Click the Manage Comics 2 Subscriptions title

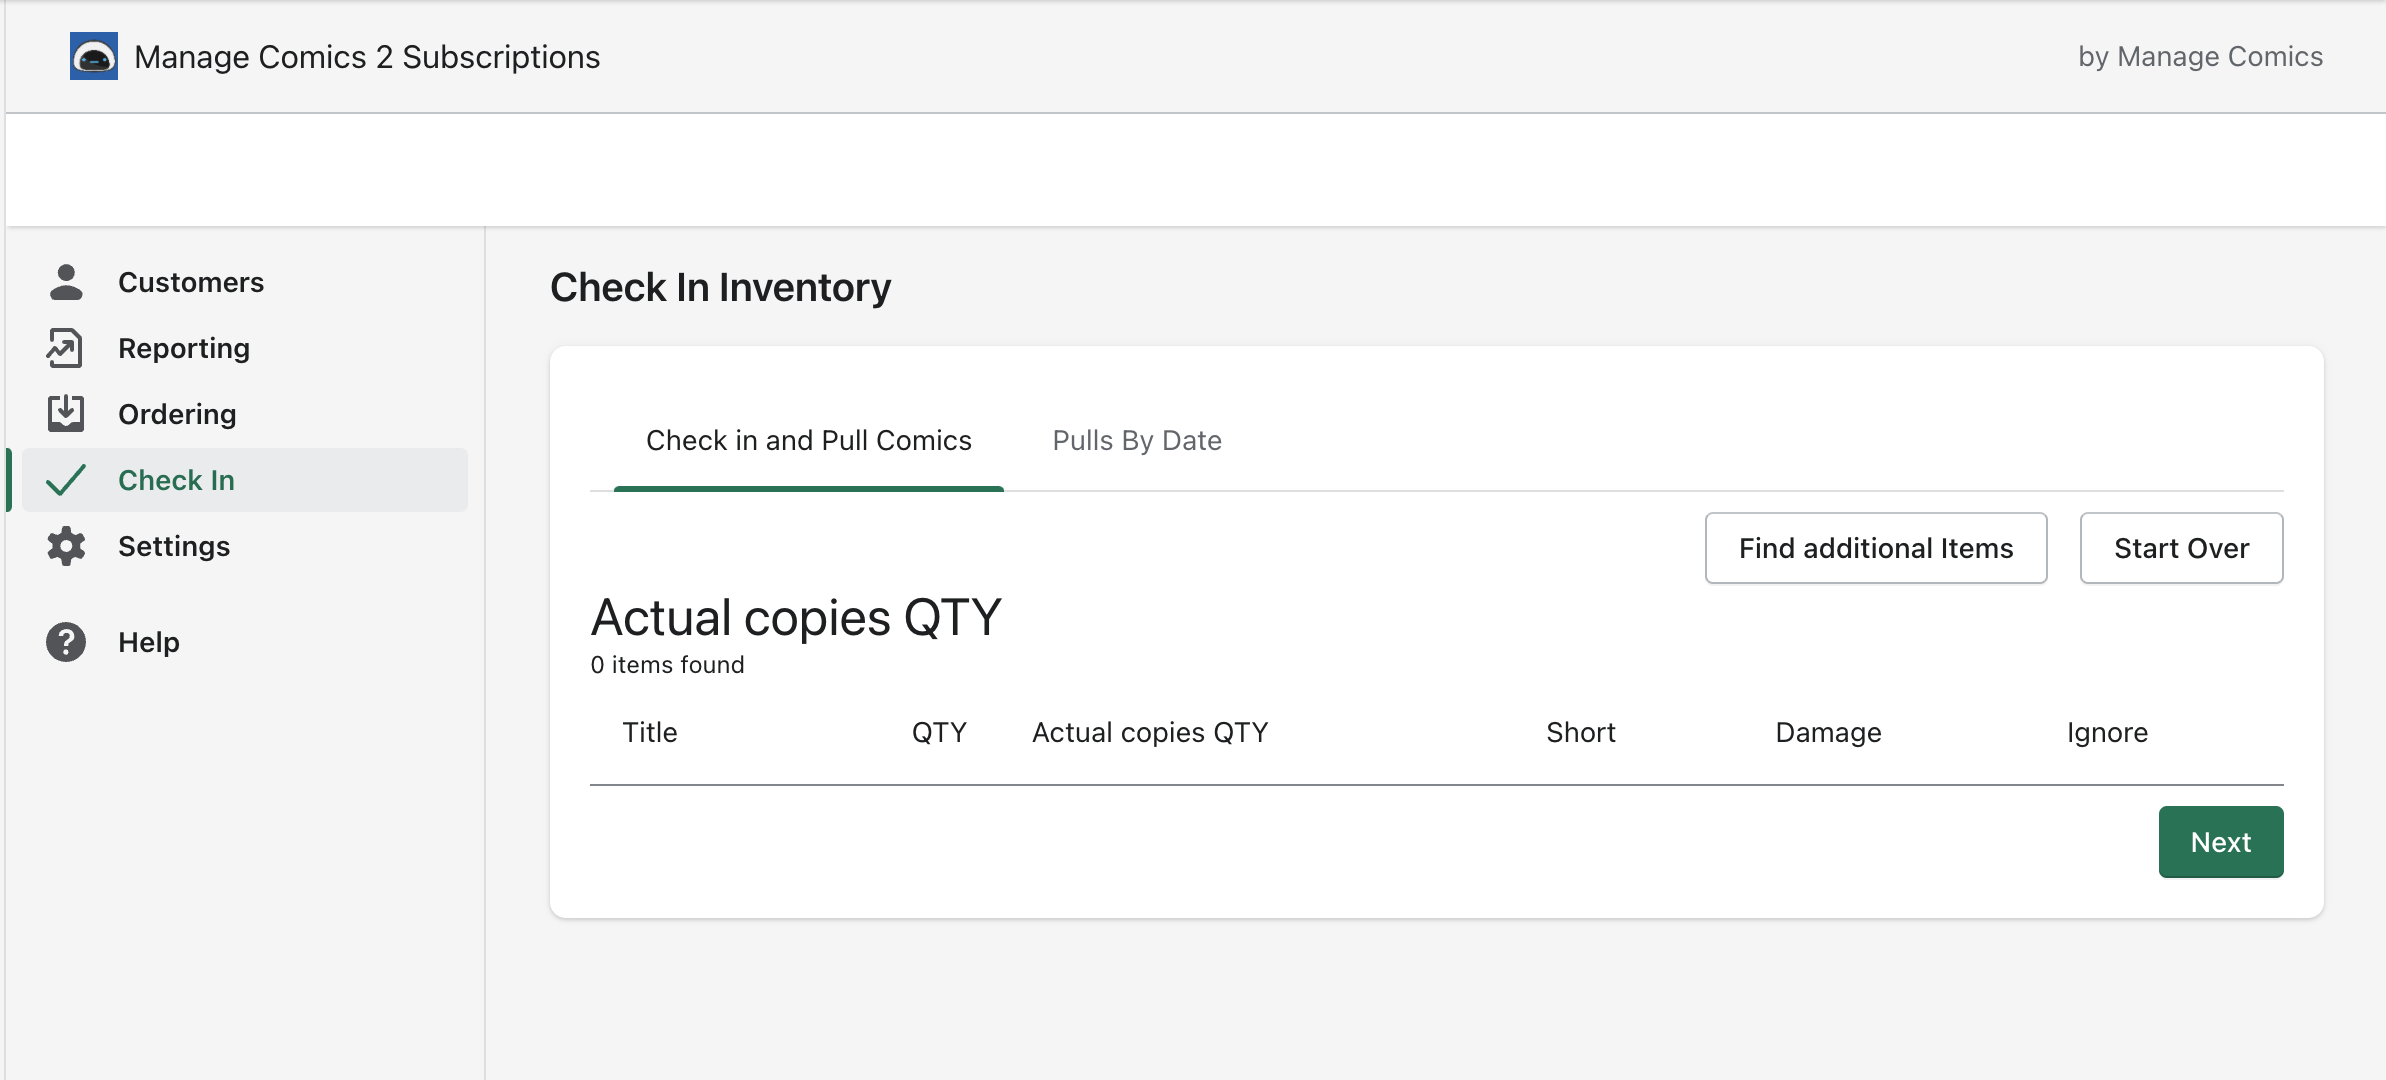pyautogui.click(x=367, y=57)
